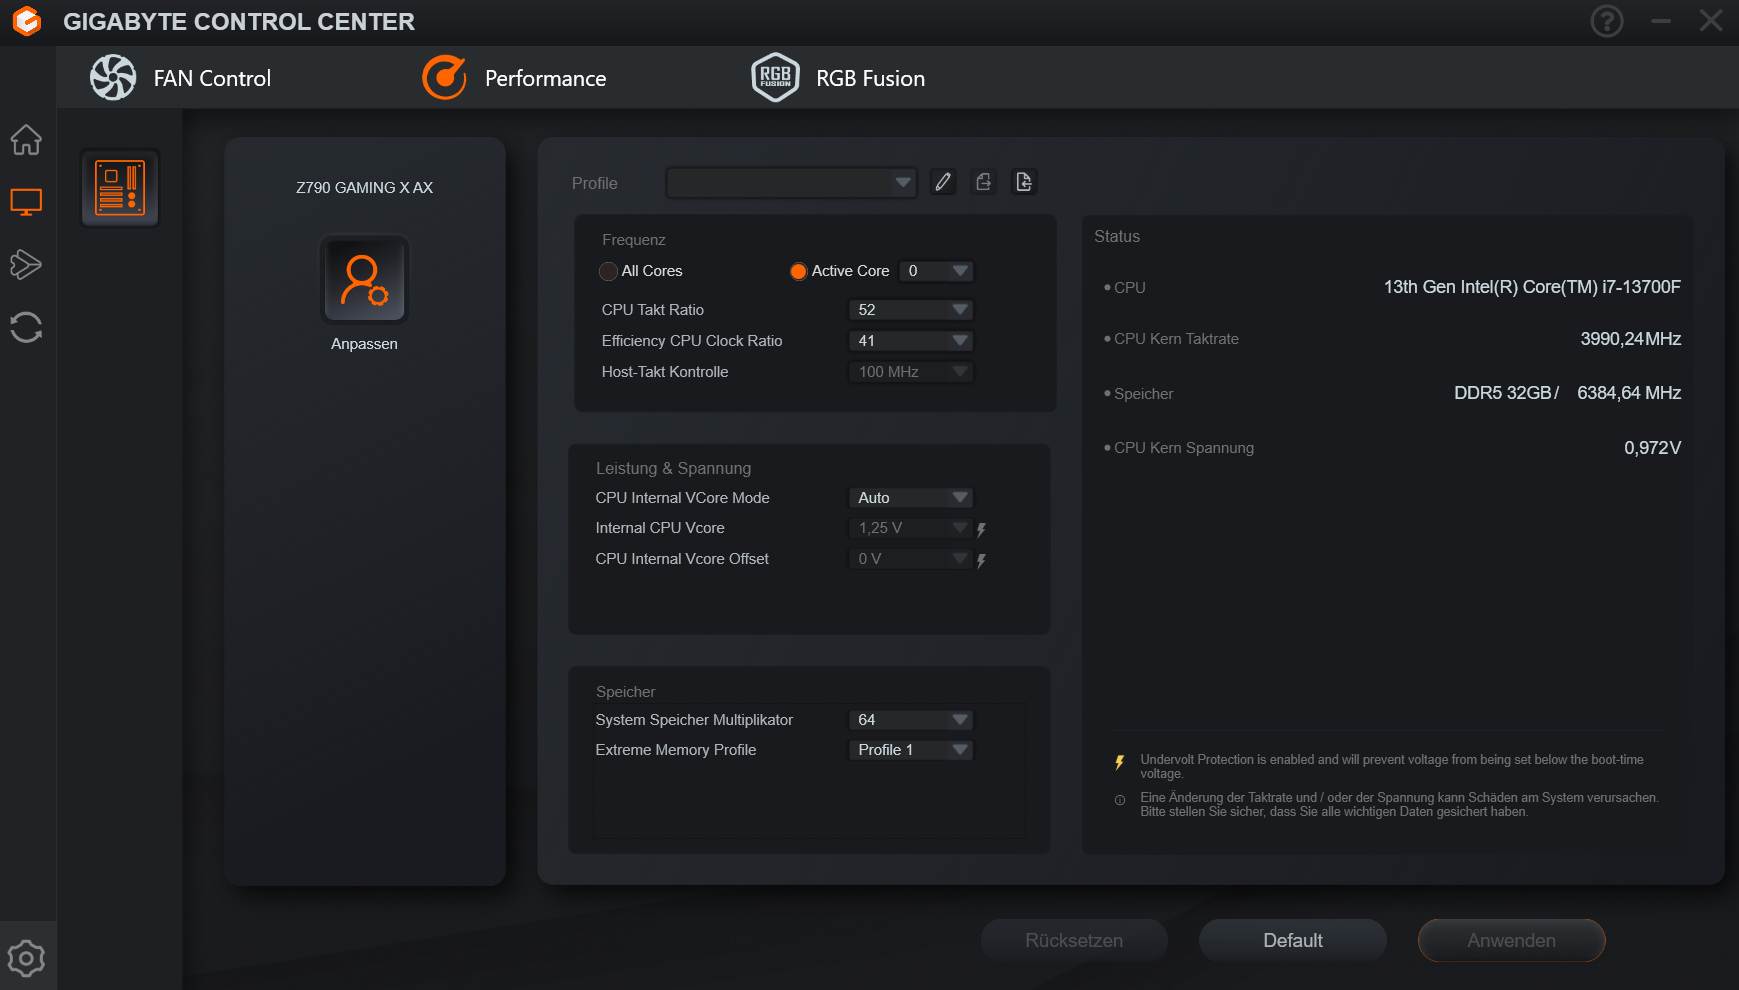Screen dimensions: 1739x990
Task: Click the Z790 GAMING X AX label
Action: tap(364, 188)
